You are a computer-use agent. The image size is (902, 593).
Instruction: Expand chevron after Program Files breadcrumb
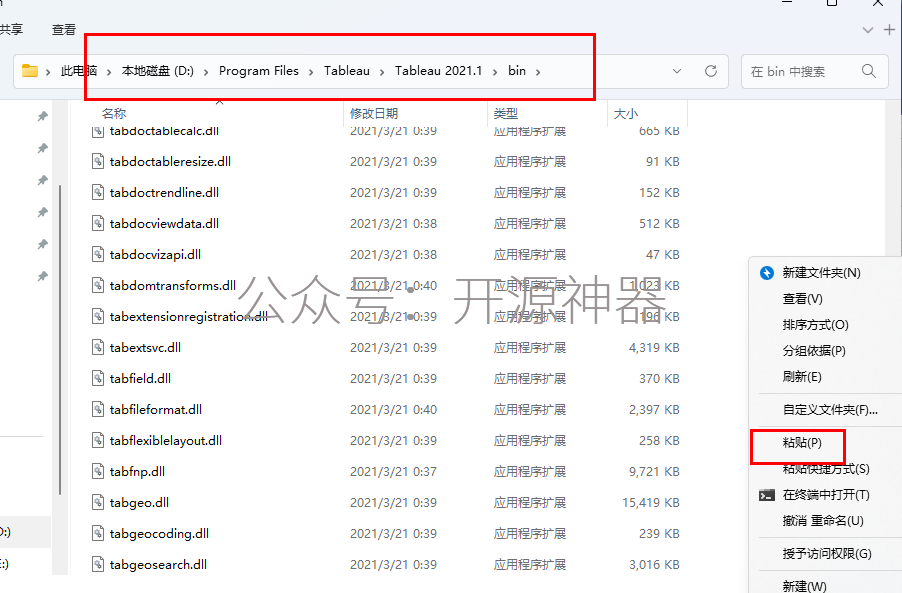coord(311,72)
